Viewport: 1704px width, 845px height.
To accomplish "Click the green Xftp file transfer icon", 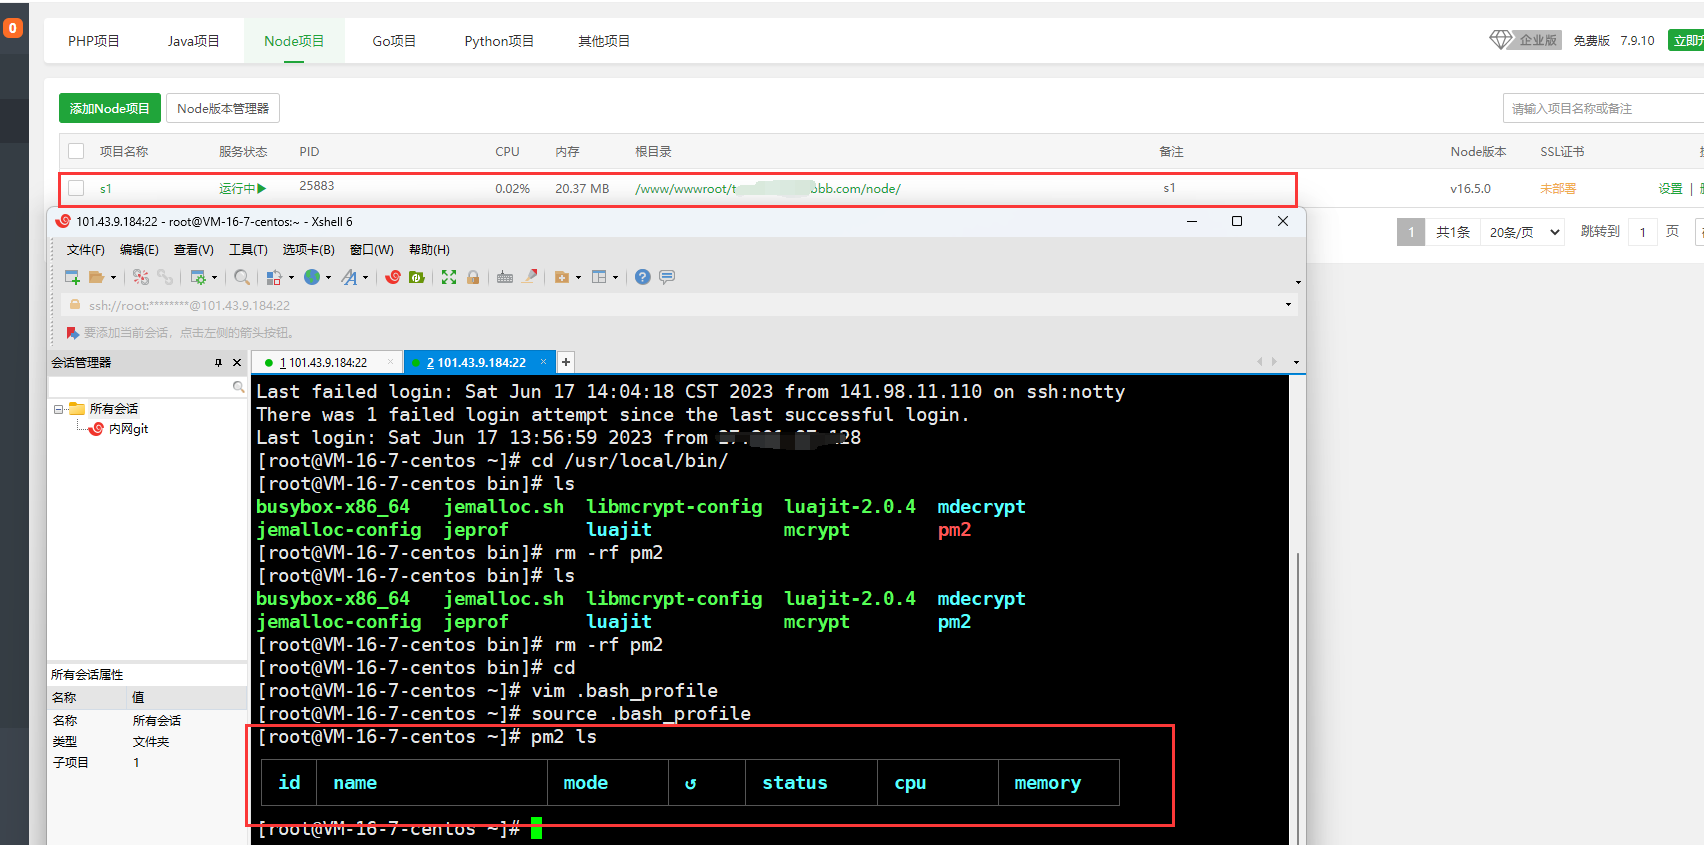I will click(417, 277).
